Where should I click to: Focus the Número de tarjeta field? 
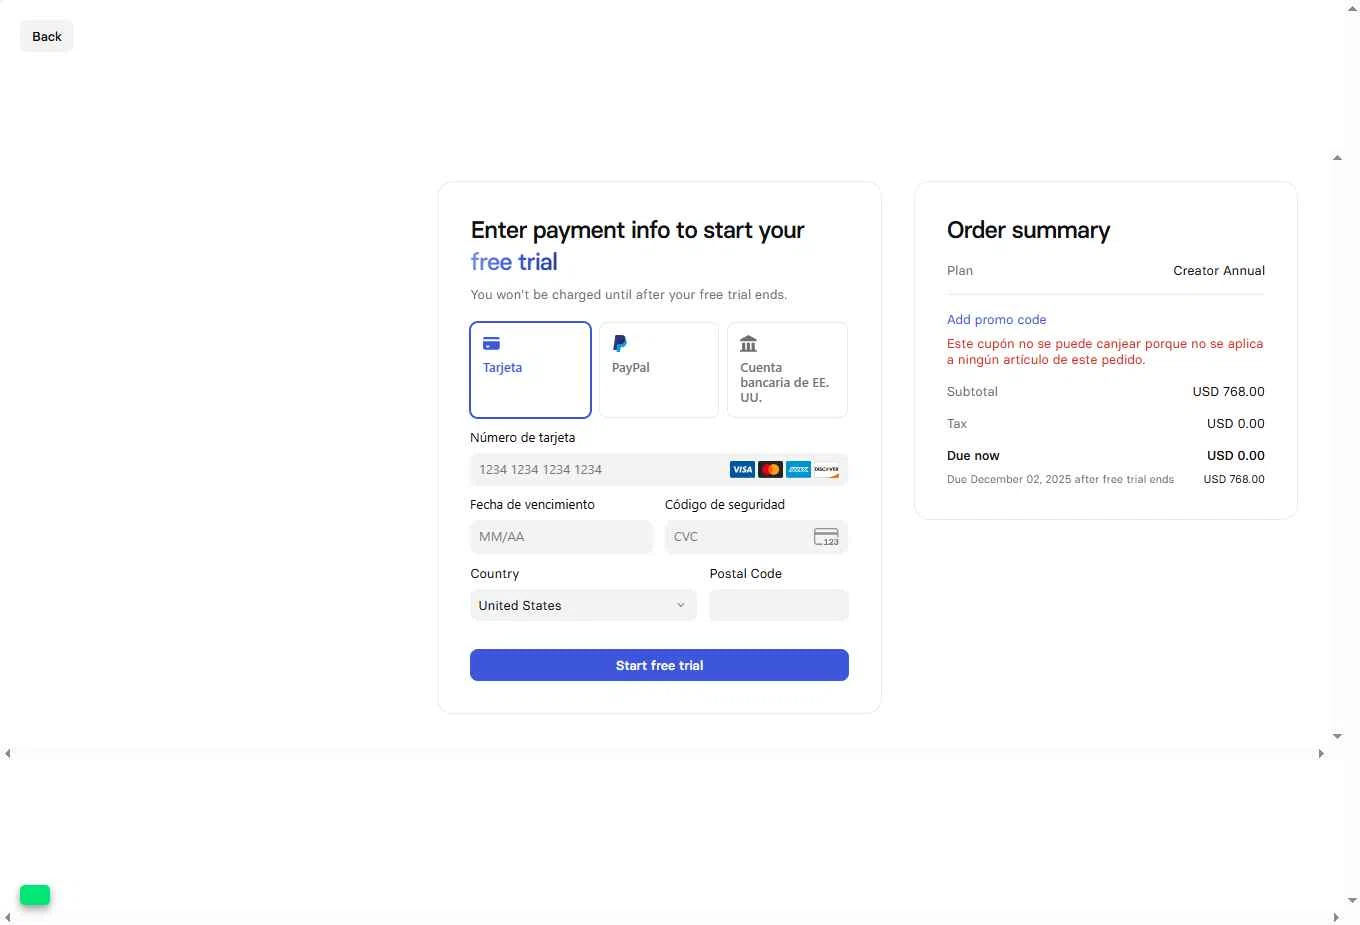(600, 470)
